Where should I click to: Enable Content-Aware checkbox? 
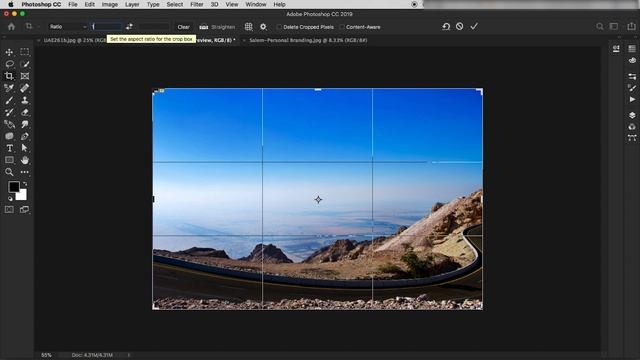pos(342,27)
